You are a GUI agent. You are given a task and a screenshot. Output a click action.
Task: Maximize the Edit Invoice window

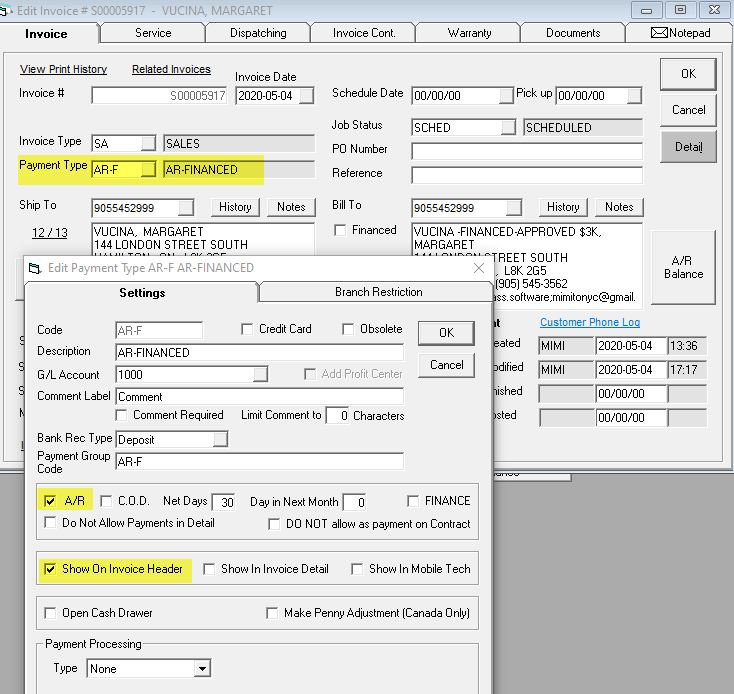coord(680,10)
